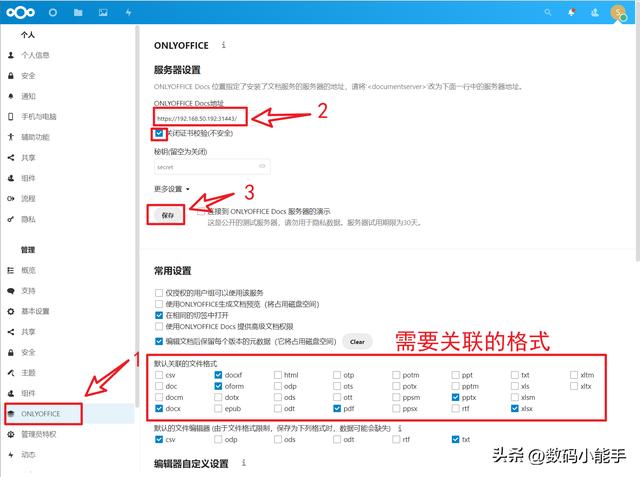This screenshot has height=477, width=640.
Task: Click the secret key input field
Action: [212, 167]
